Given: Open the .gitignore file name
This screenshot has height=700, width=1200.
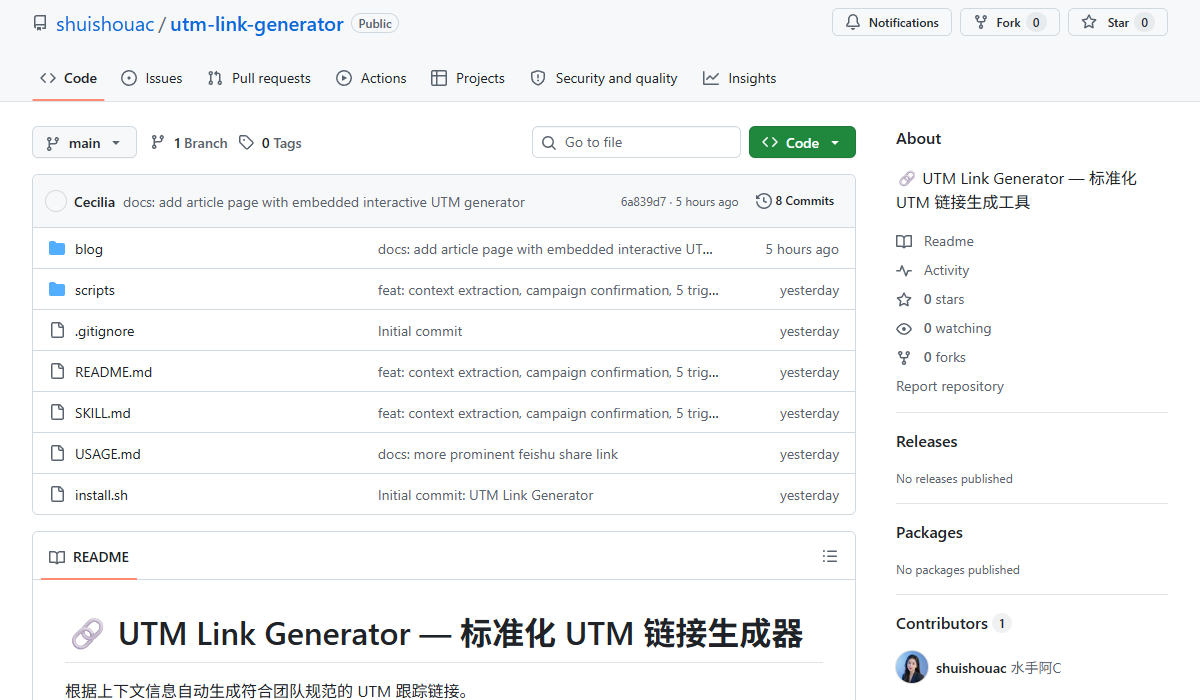Looking at the screenshot, I should pos(104,331).
